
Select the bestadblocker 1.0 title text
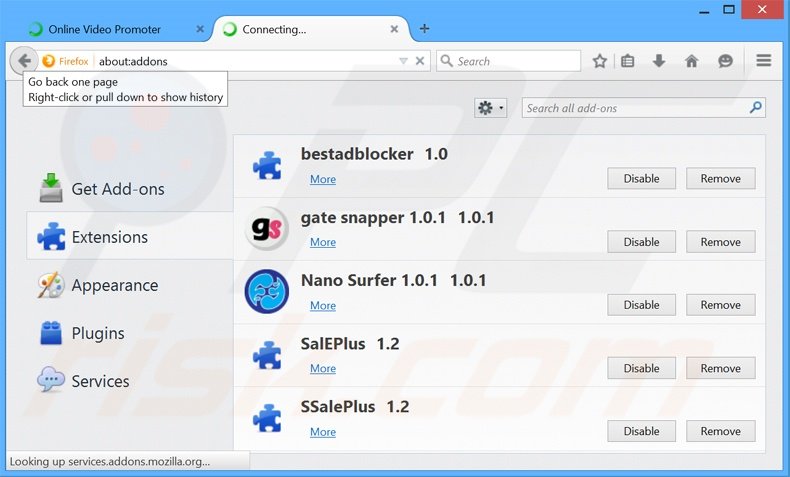point(374,154)
